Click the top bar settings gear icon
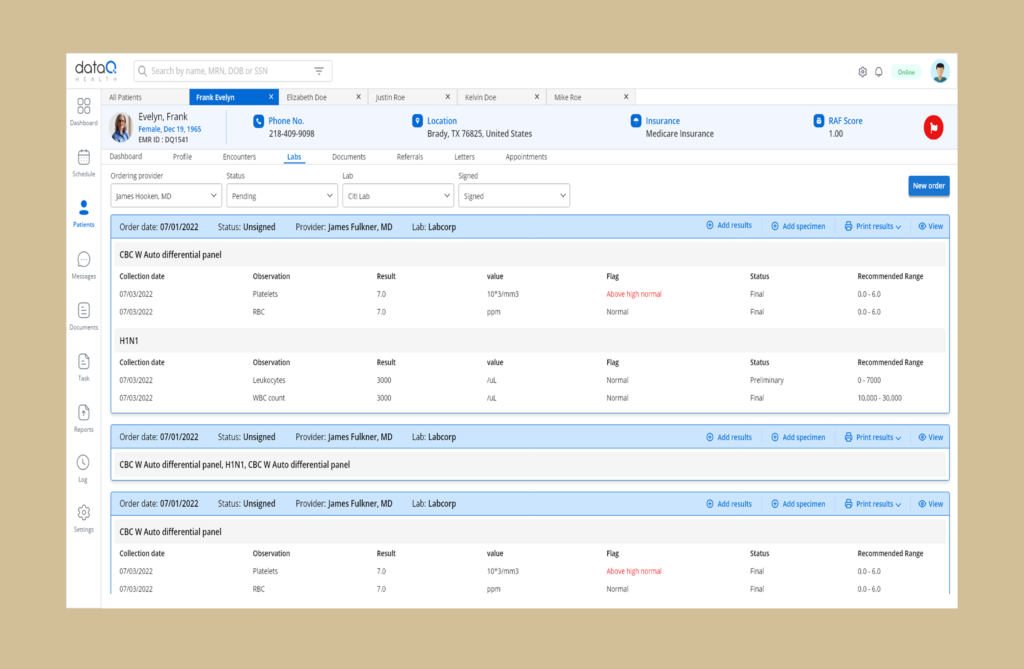The image size is (1024, 669). (862, 72)
